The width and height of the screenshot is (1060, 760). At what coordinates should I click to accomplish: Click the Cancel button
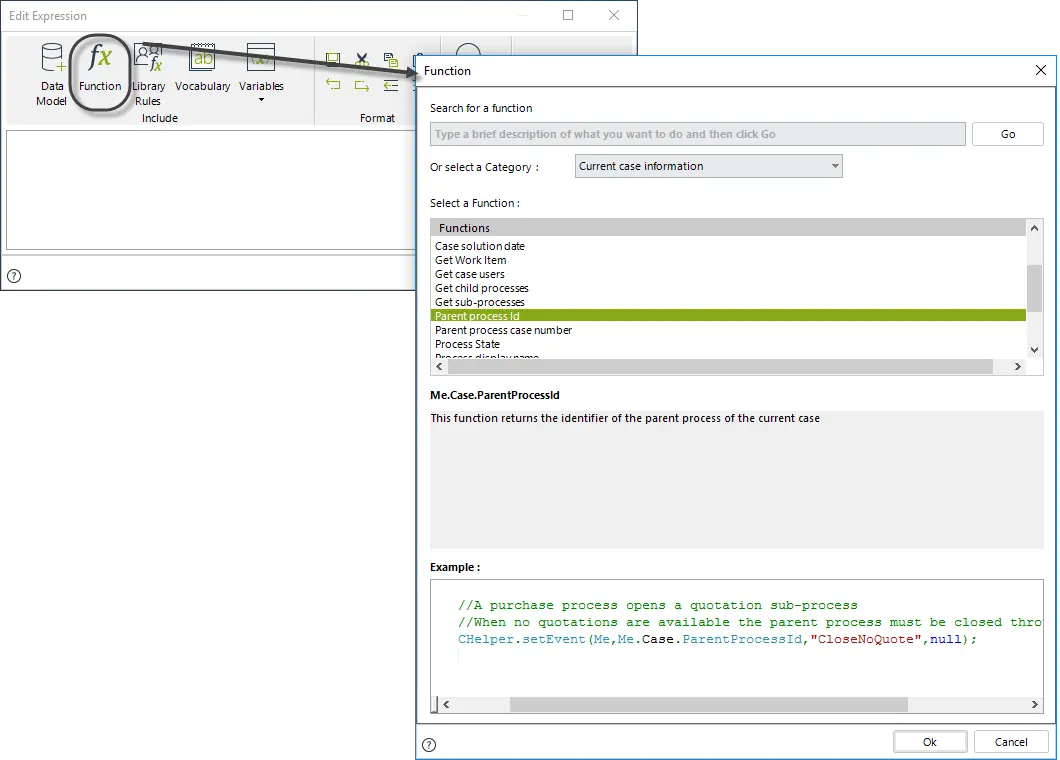click(x=1011, y=742)
